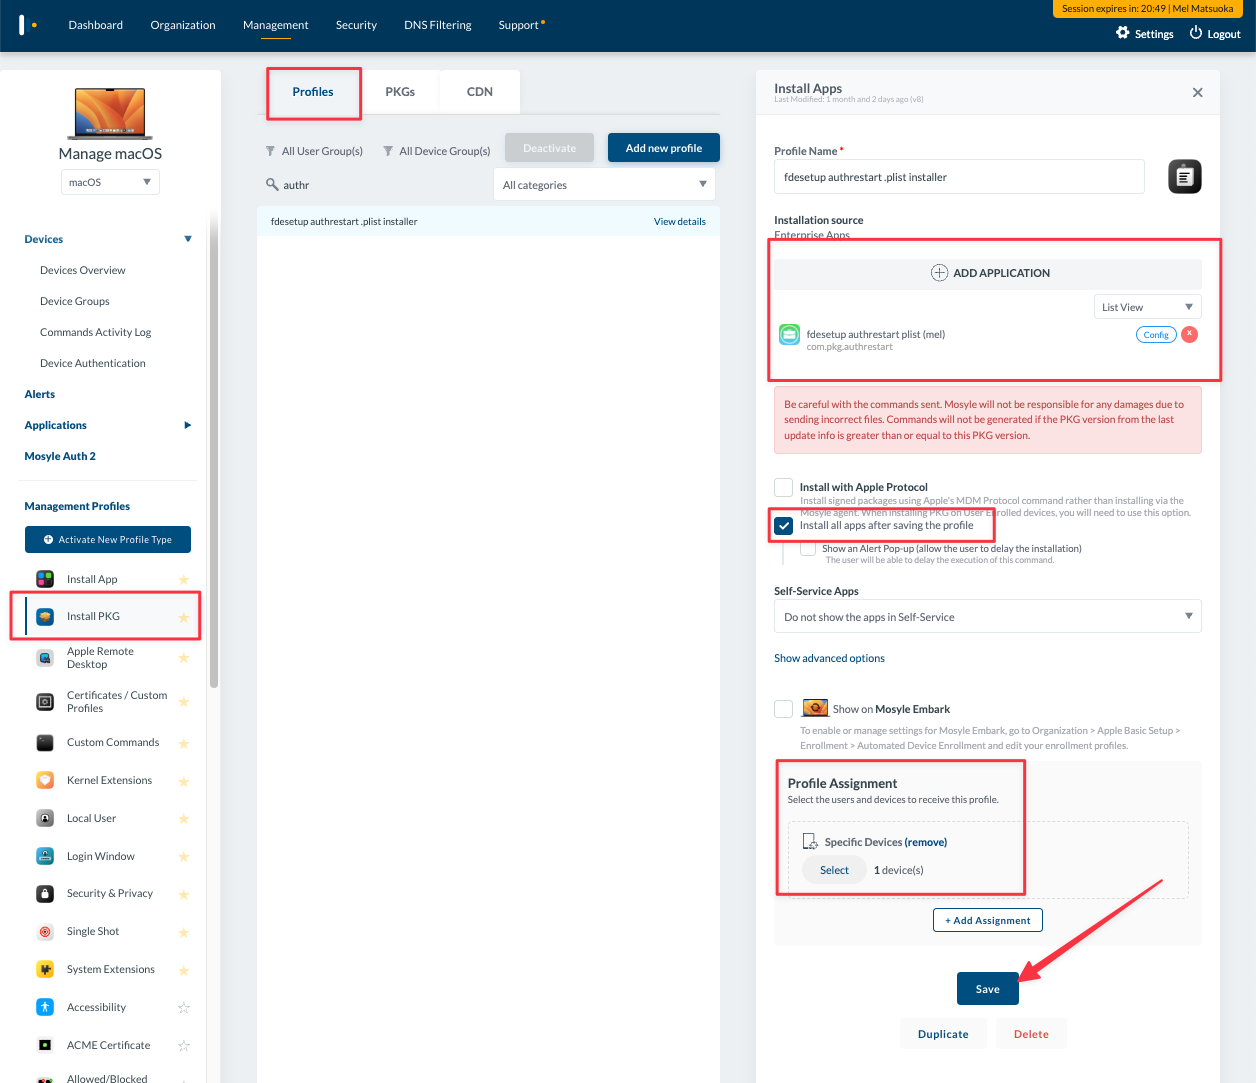Click the ACME Certificate icon
1256x1083 pixels.
coord(45,1045)
